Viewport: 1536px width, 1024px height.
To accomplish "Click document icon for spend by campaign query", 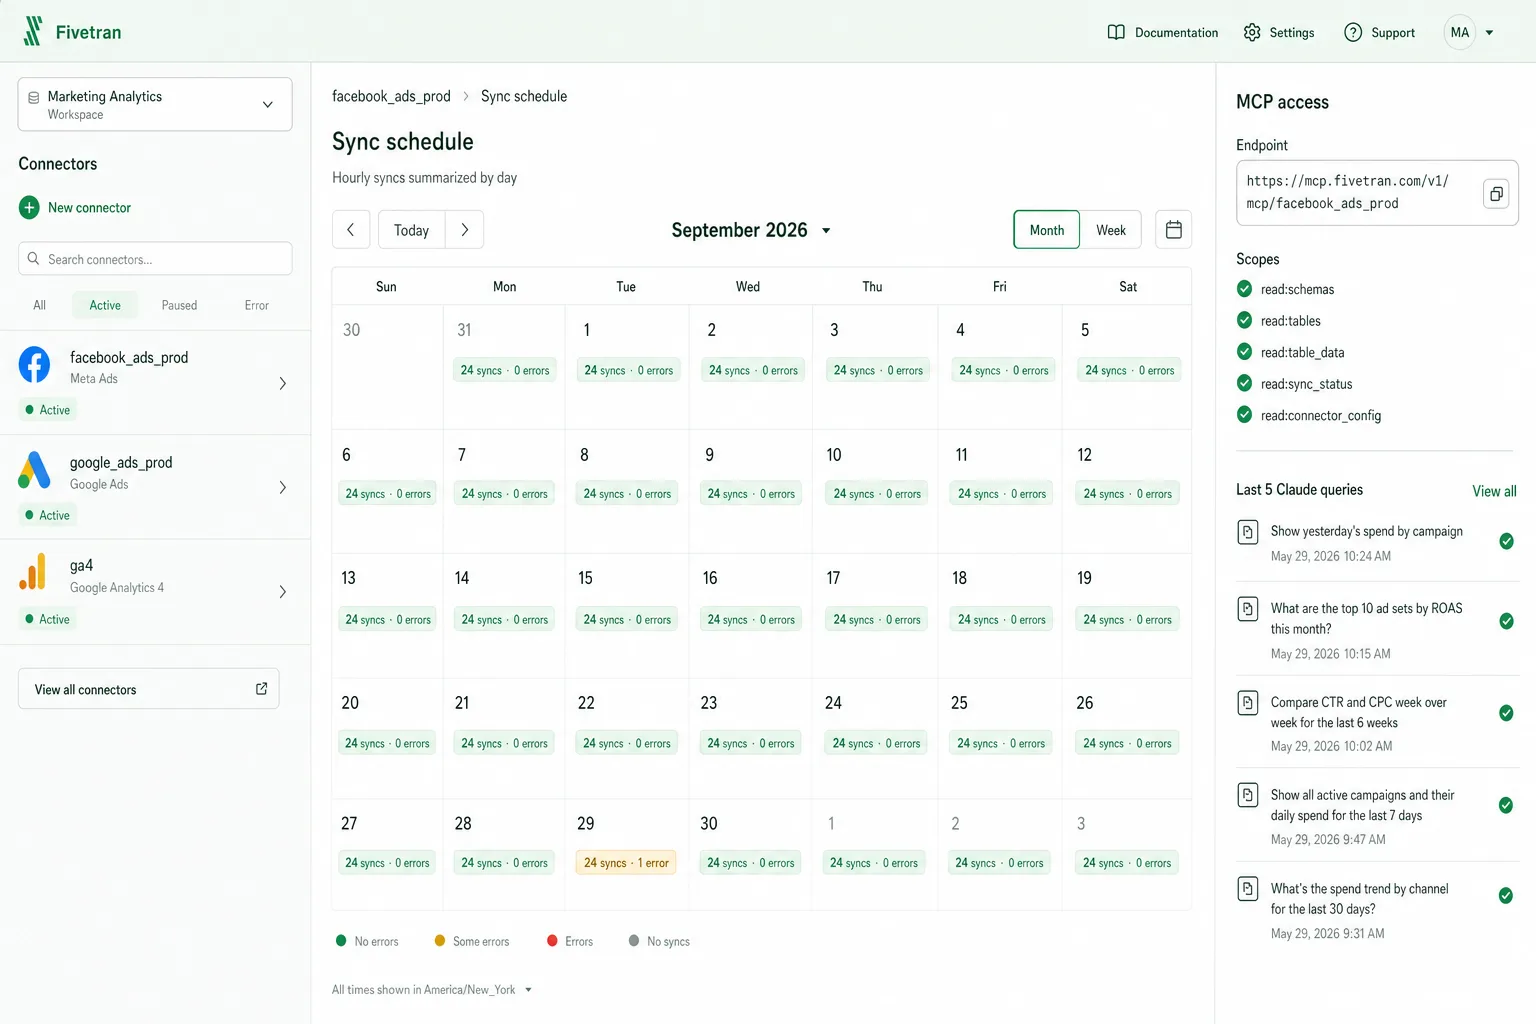I will tap(1248, 532).
